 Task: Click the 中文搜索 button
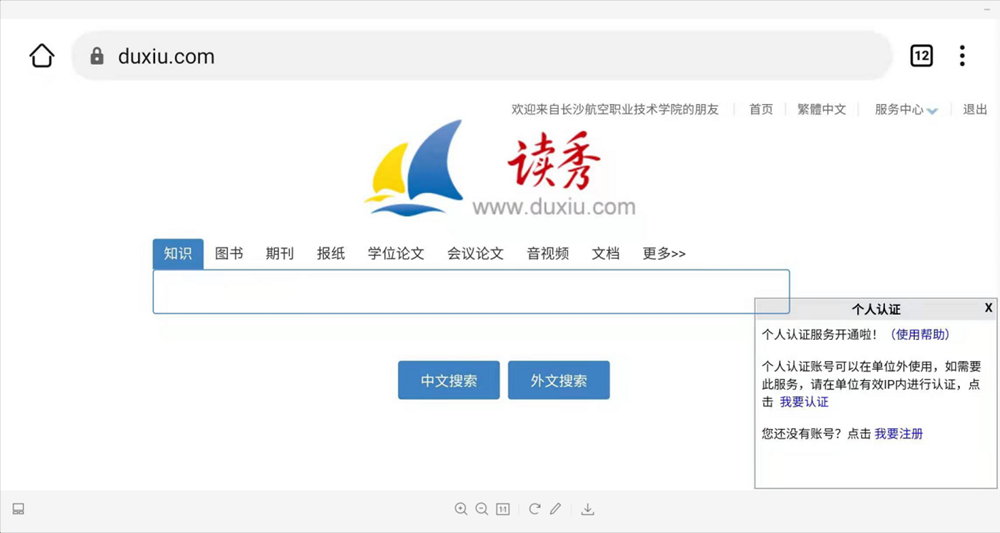click(449, 380)
